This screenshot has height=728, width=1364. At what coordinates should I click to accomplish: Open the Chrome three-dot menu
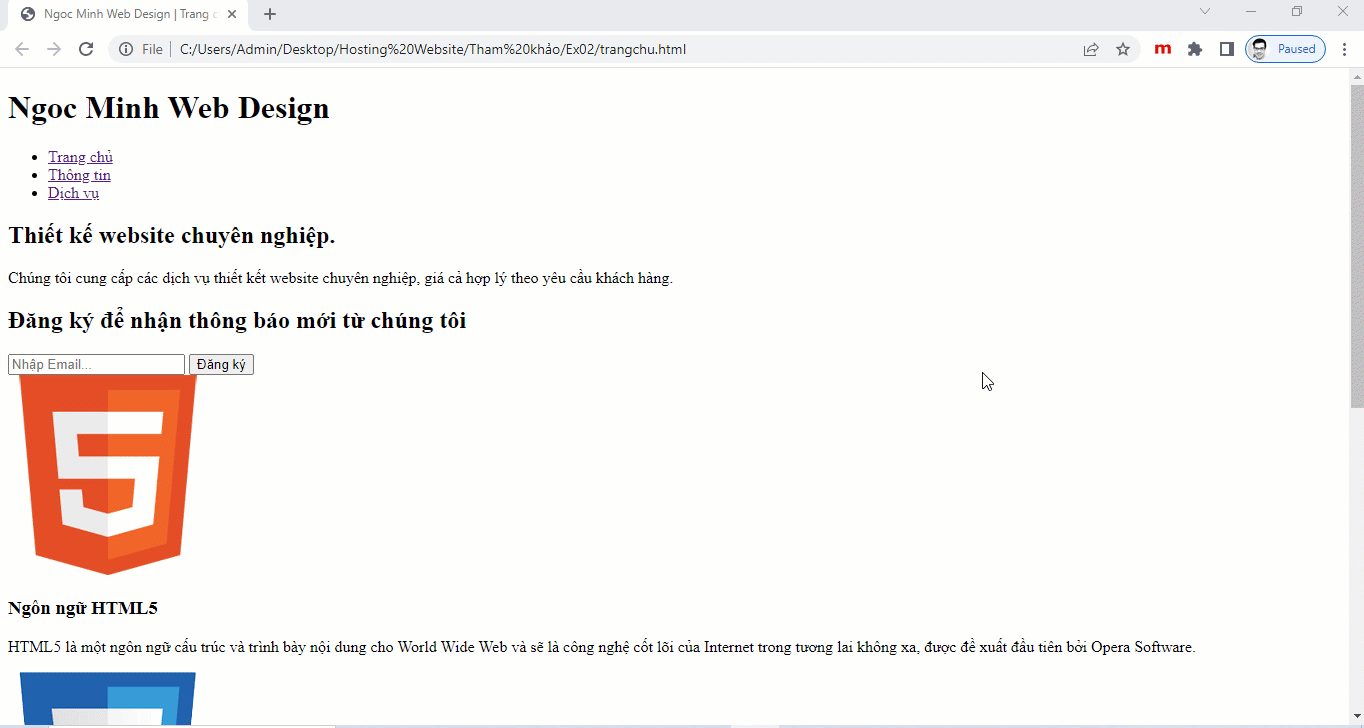tap(1345, 49)
